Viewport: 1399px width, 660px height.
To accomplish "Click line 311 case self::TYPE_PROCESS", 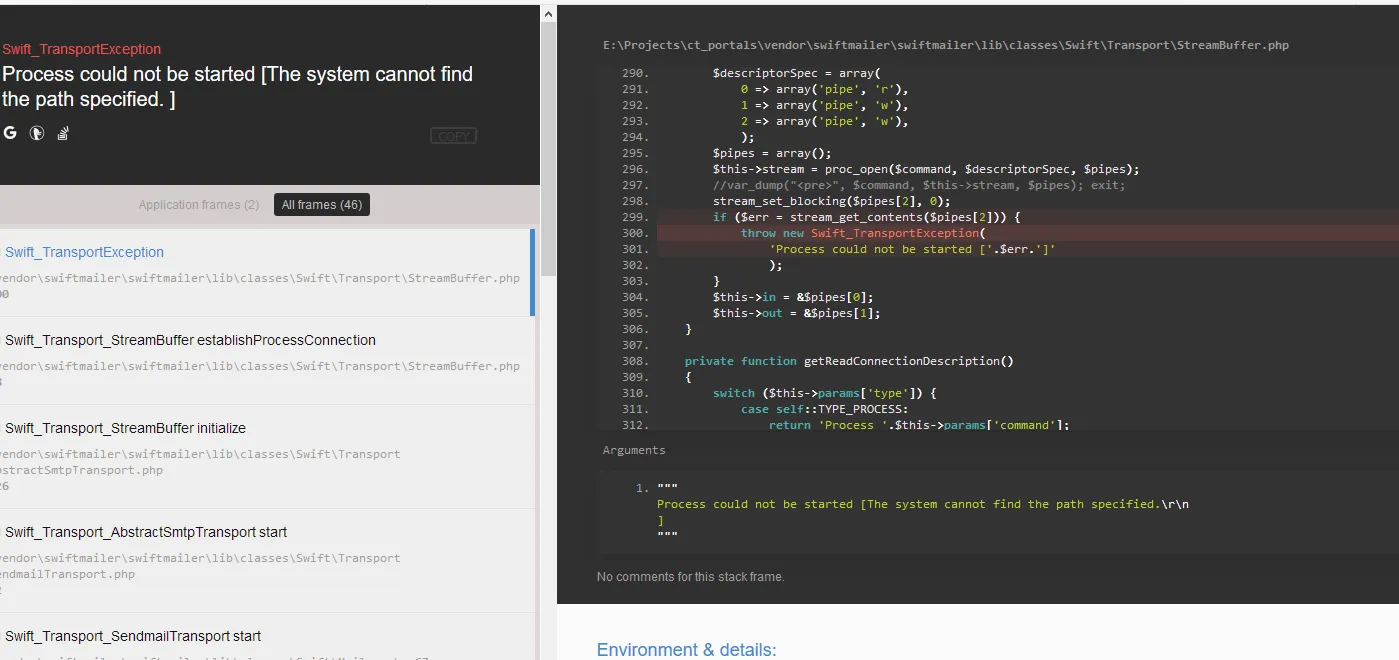I will 824,409.
